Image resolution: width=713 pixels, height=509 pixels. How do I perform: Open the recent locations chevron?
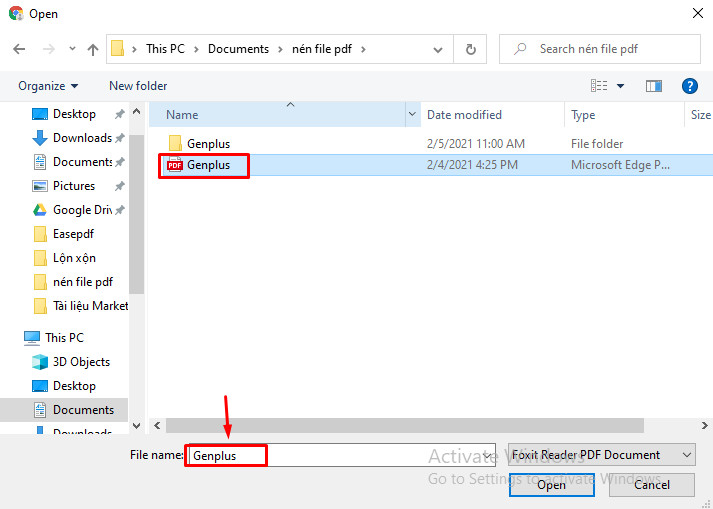point(72,49)
